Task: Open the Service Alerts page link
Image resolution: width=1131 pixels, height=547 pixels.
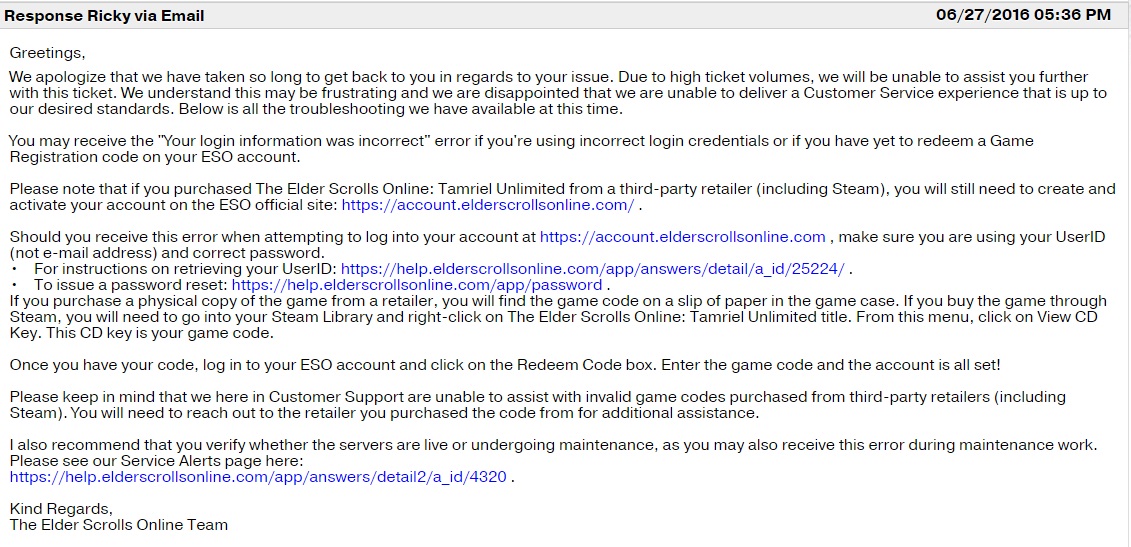Action: [x=258, y=476]
